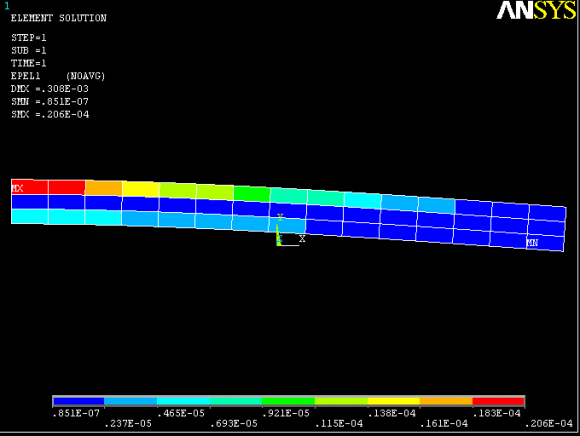The image size is (580, 436).
Task: Click the EPEL1 (NOAVG) label
Action: [58, 76]
